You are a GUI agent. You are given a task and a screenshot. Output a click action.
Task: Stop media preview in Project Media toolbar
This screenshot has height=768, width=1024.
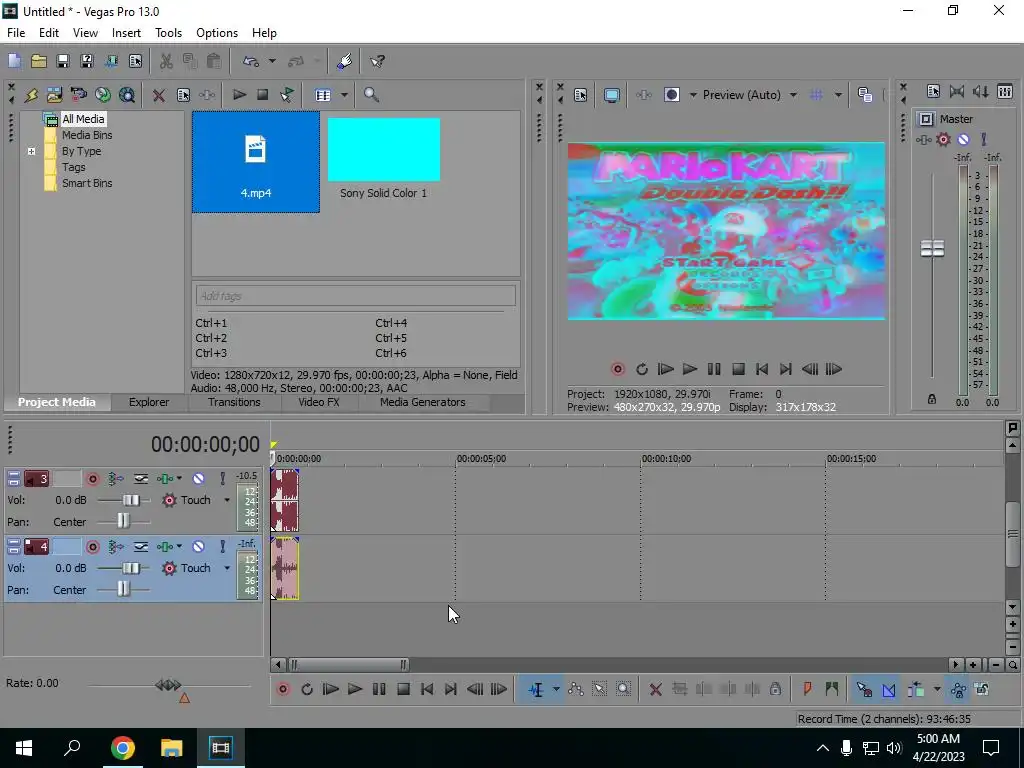click(x=263, y=95)
